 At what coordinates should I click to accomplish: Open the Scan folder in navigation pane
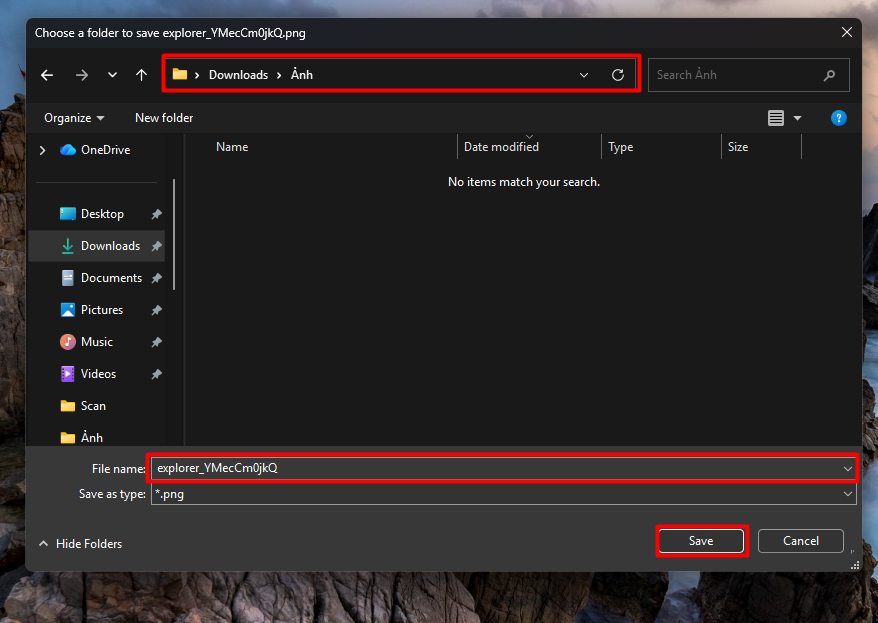[83, 406]
